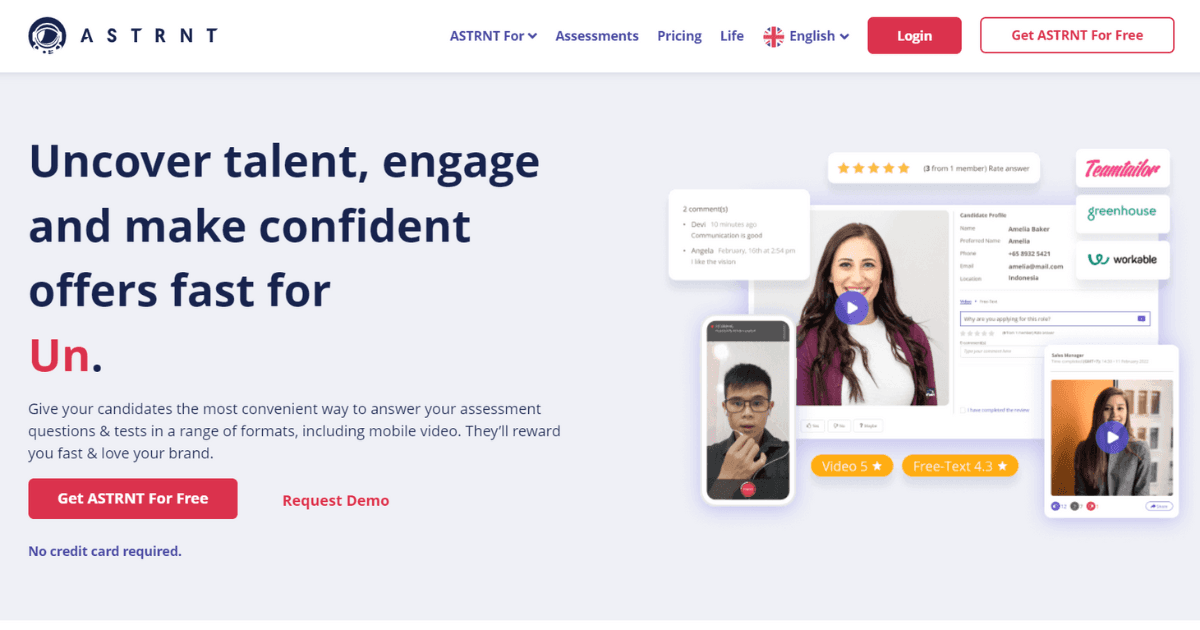The image size is (1200, 630).
Task: Click the greenhouse integration logo
Action: pyautogui.click(x=1122, y=212)
